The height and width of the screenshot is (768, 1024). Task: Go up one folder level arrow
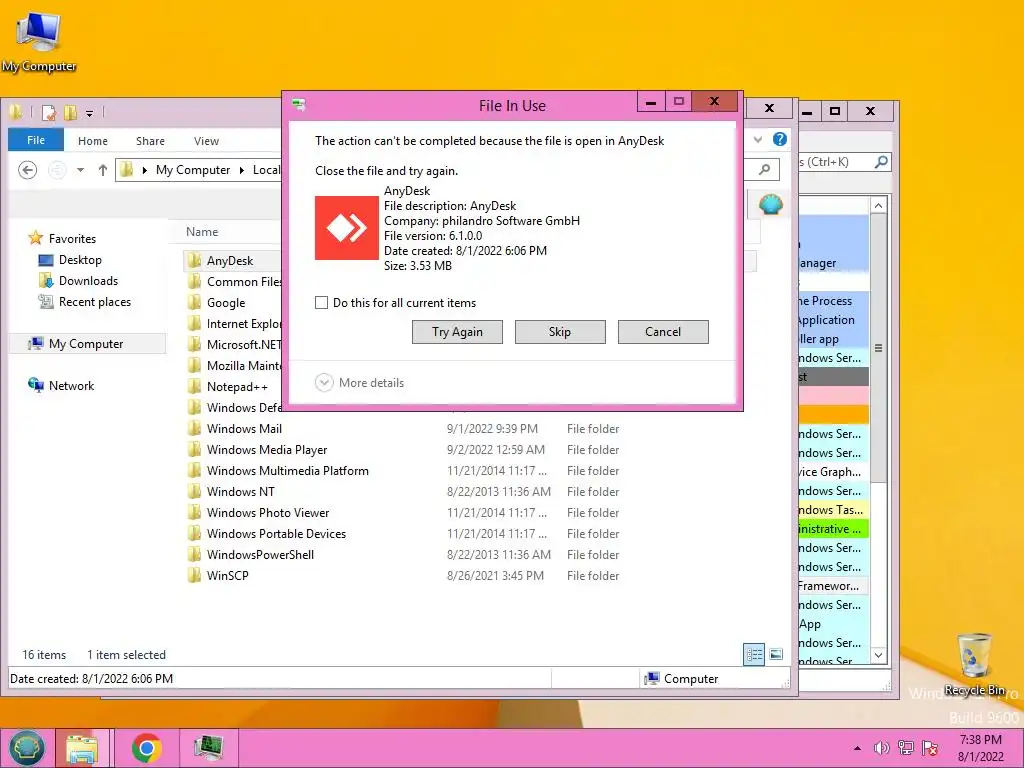pyautogui.click(x=103, y=170)
